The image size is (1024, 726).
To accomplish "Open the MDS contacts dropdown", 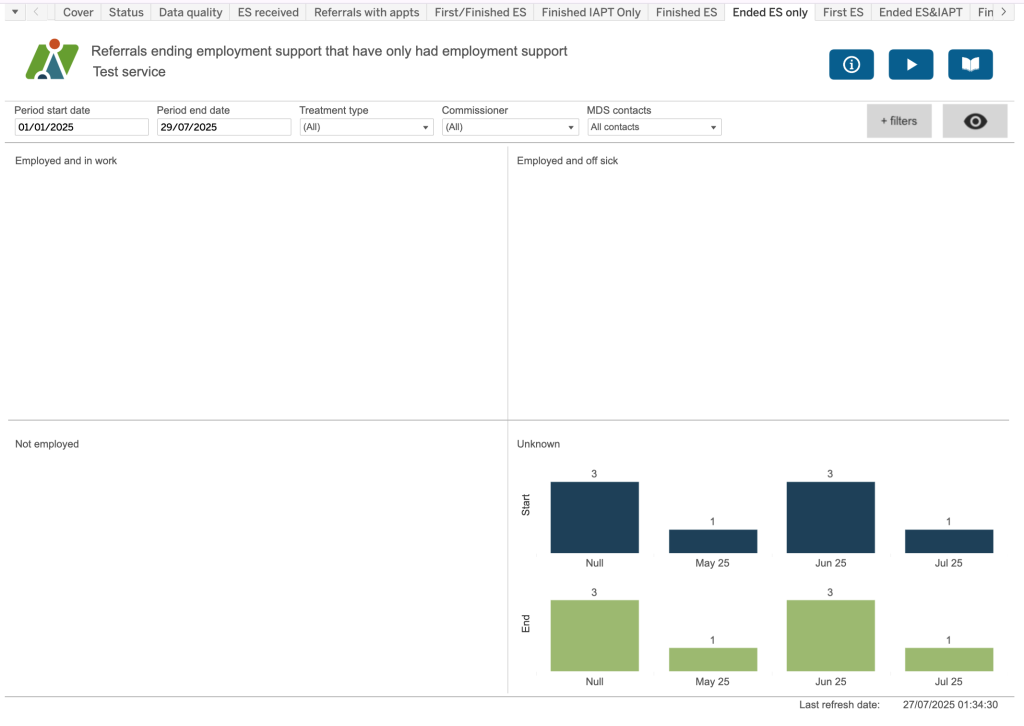I will pyautogui.click(x=654, y=127).
